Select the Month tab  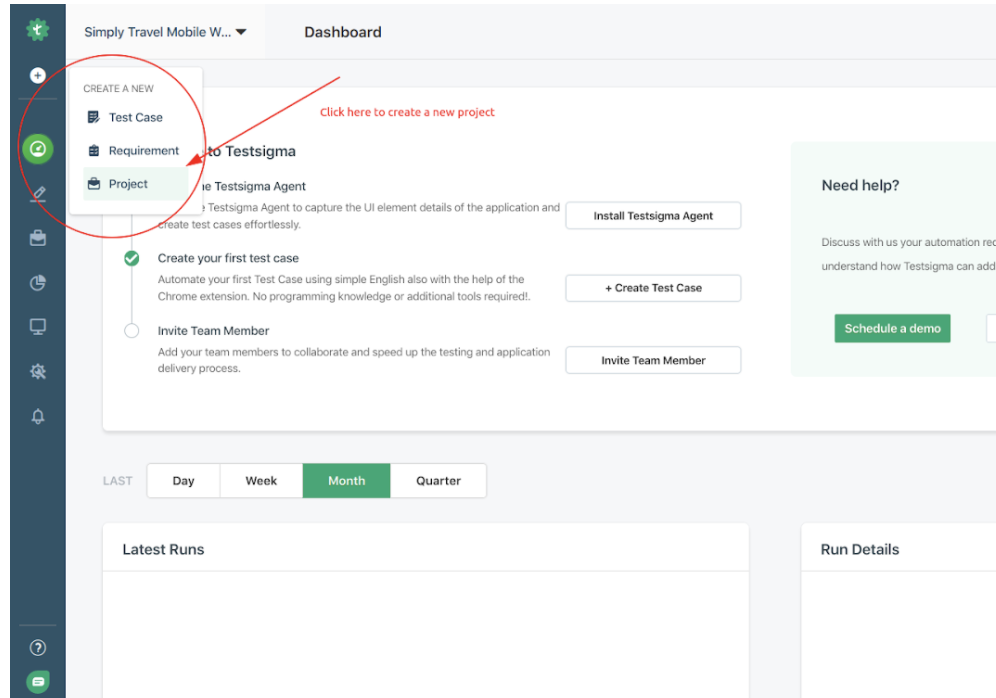pyautogui.click(x=346, y=481)
